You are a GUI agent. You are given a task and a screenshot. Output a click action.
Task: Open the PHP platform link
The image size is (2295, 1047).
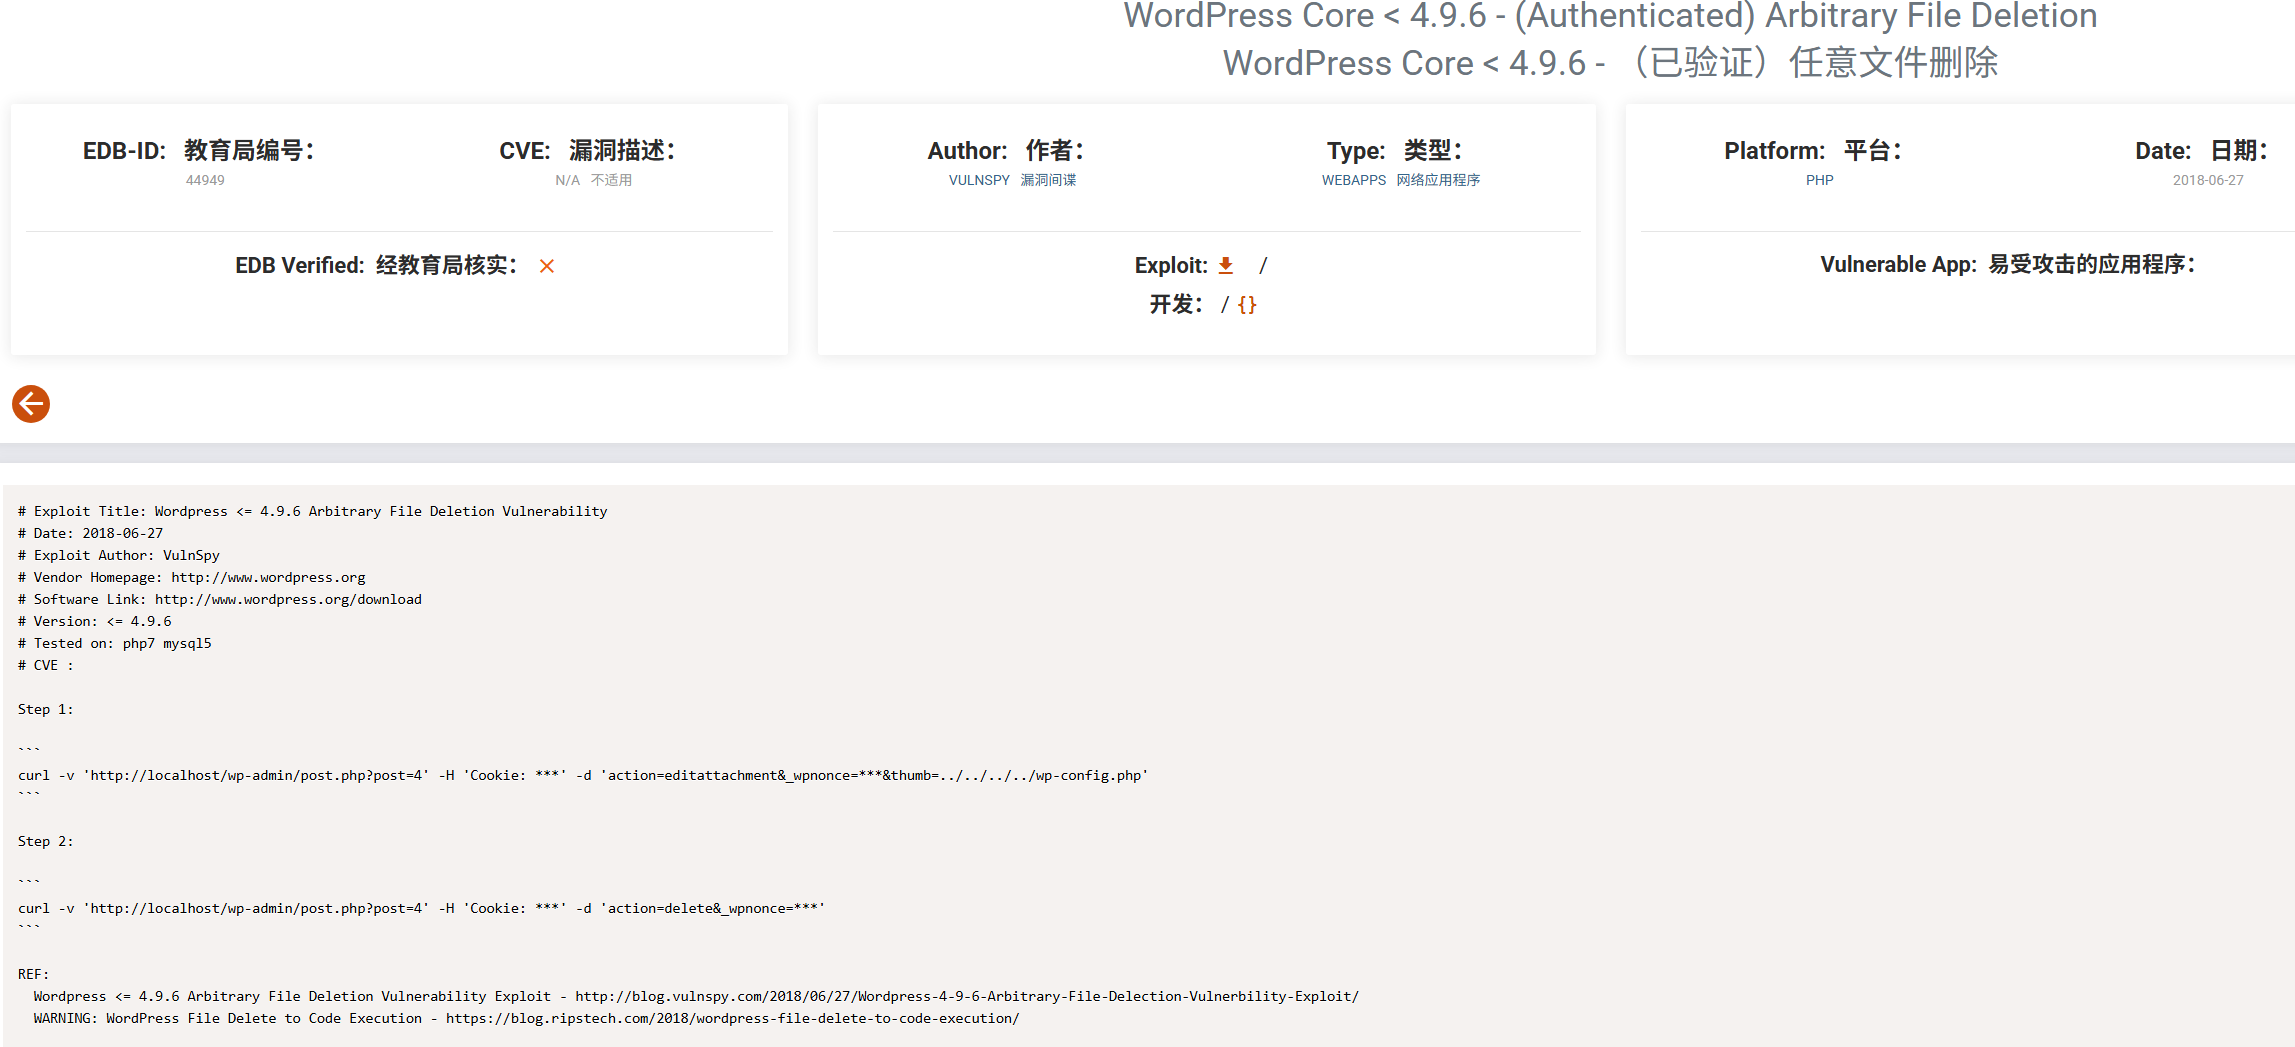[x=1819, y=180]
